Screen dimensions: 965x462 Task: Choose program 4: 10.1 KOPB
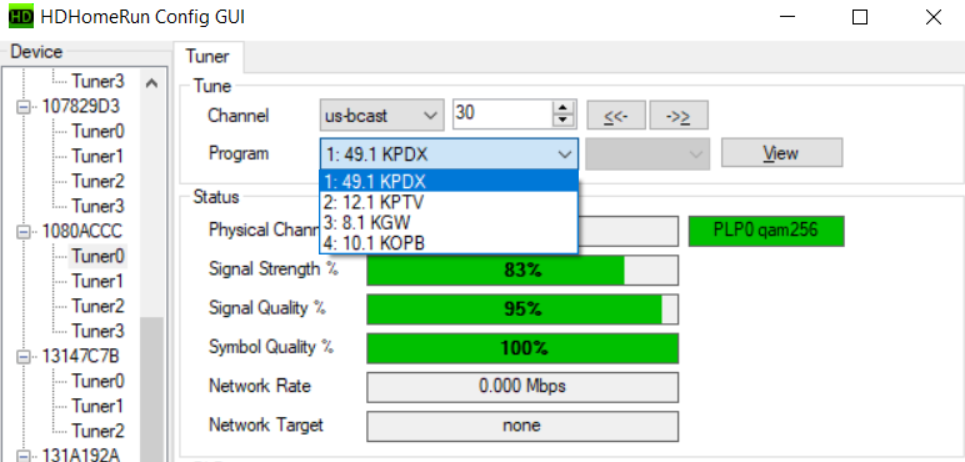tap(449, 241)
